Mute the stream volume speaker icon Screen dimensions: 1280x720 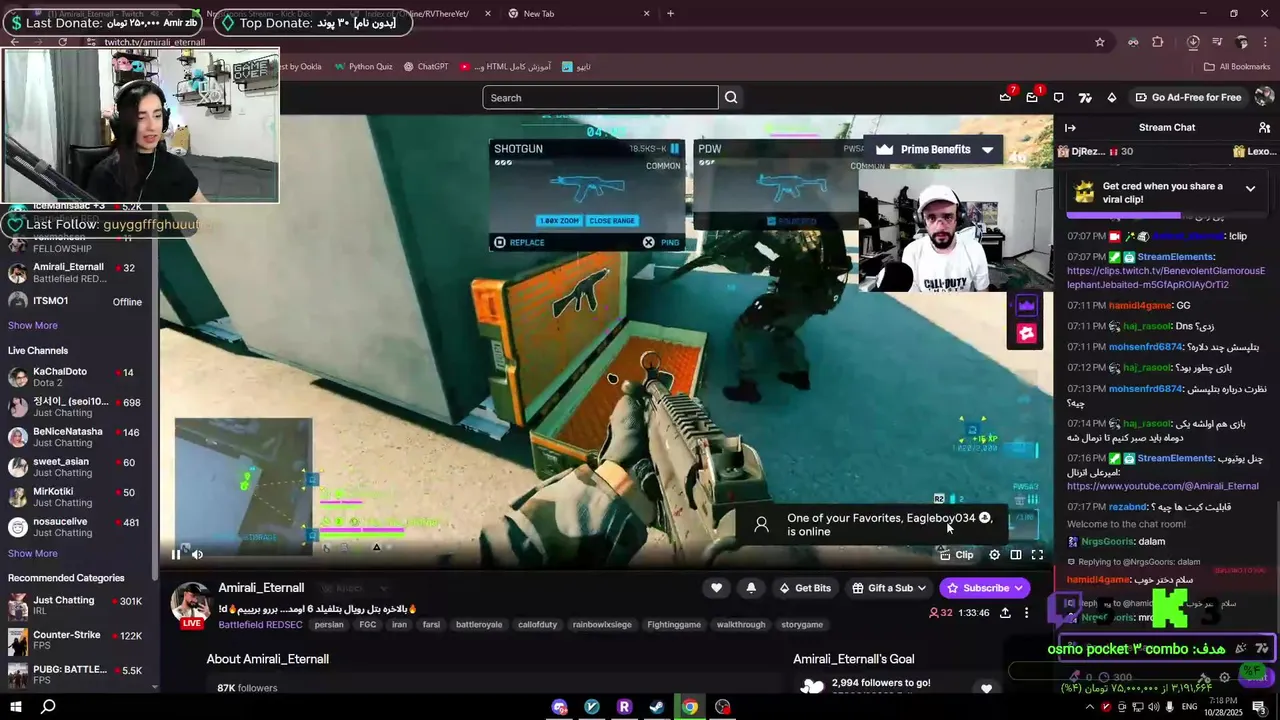click(x=197, y=555)
